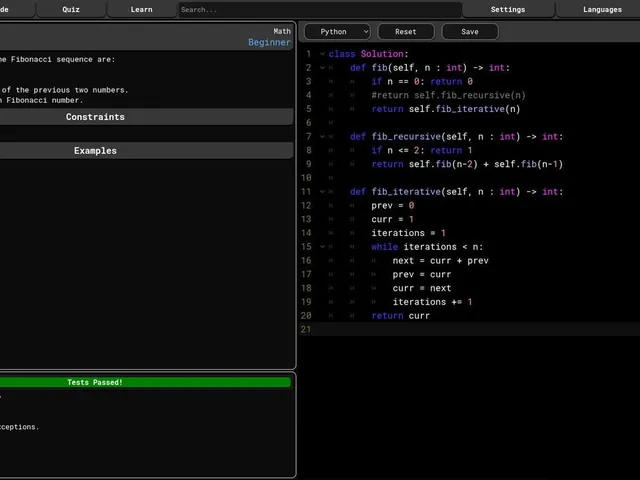
Task: Focus the Search input field
Action: (x=320, y=9)
